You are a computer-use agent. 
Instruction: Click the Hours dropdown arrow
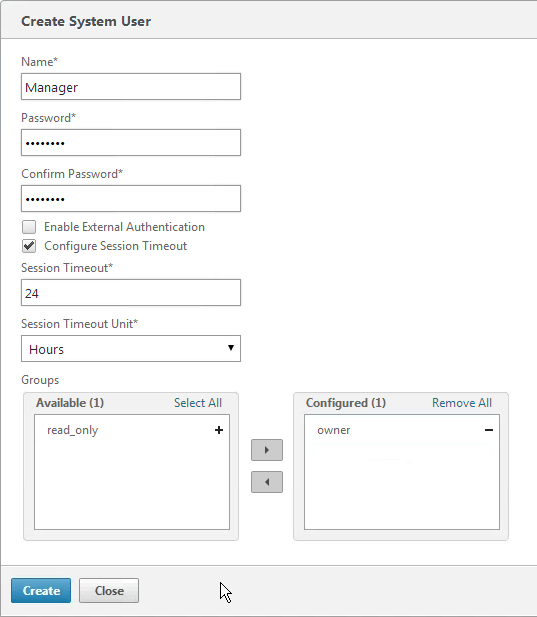pos(231,347)
